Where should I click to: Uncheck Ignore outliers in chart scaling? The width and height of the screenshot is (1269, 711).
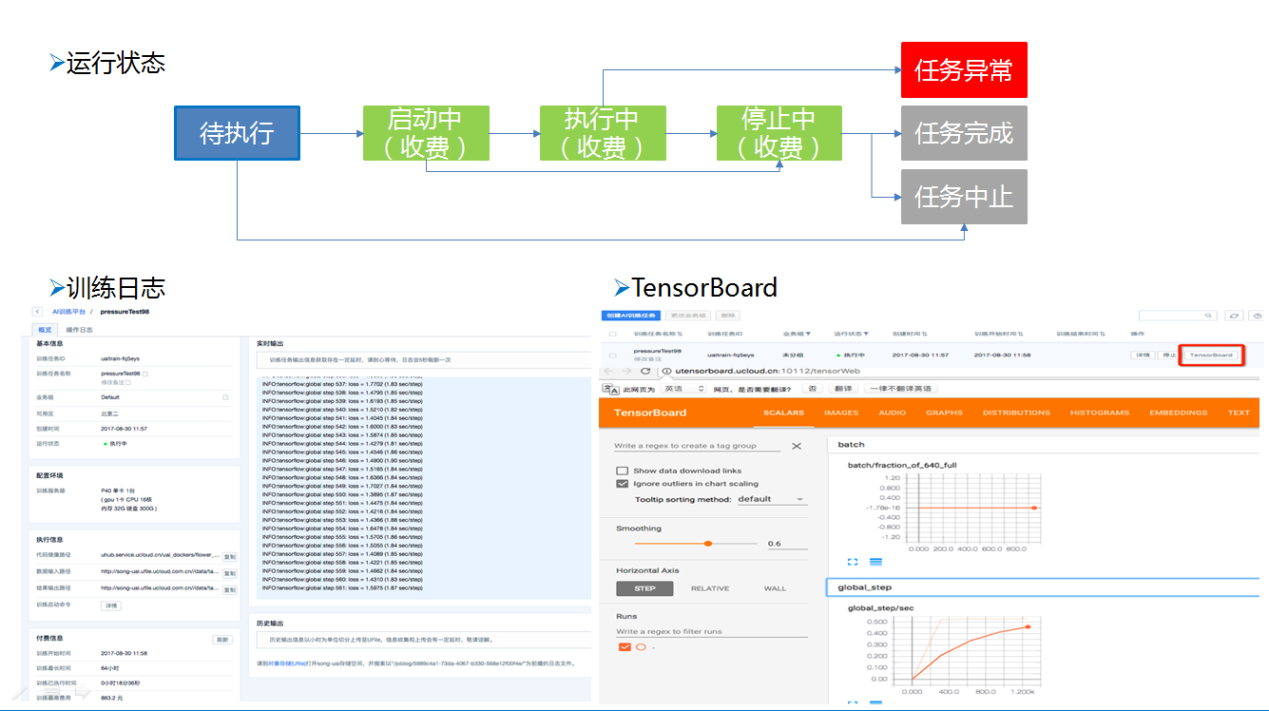[622, 483]
